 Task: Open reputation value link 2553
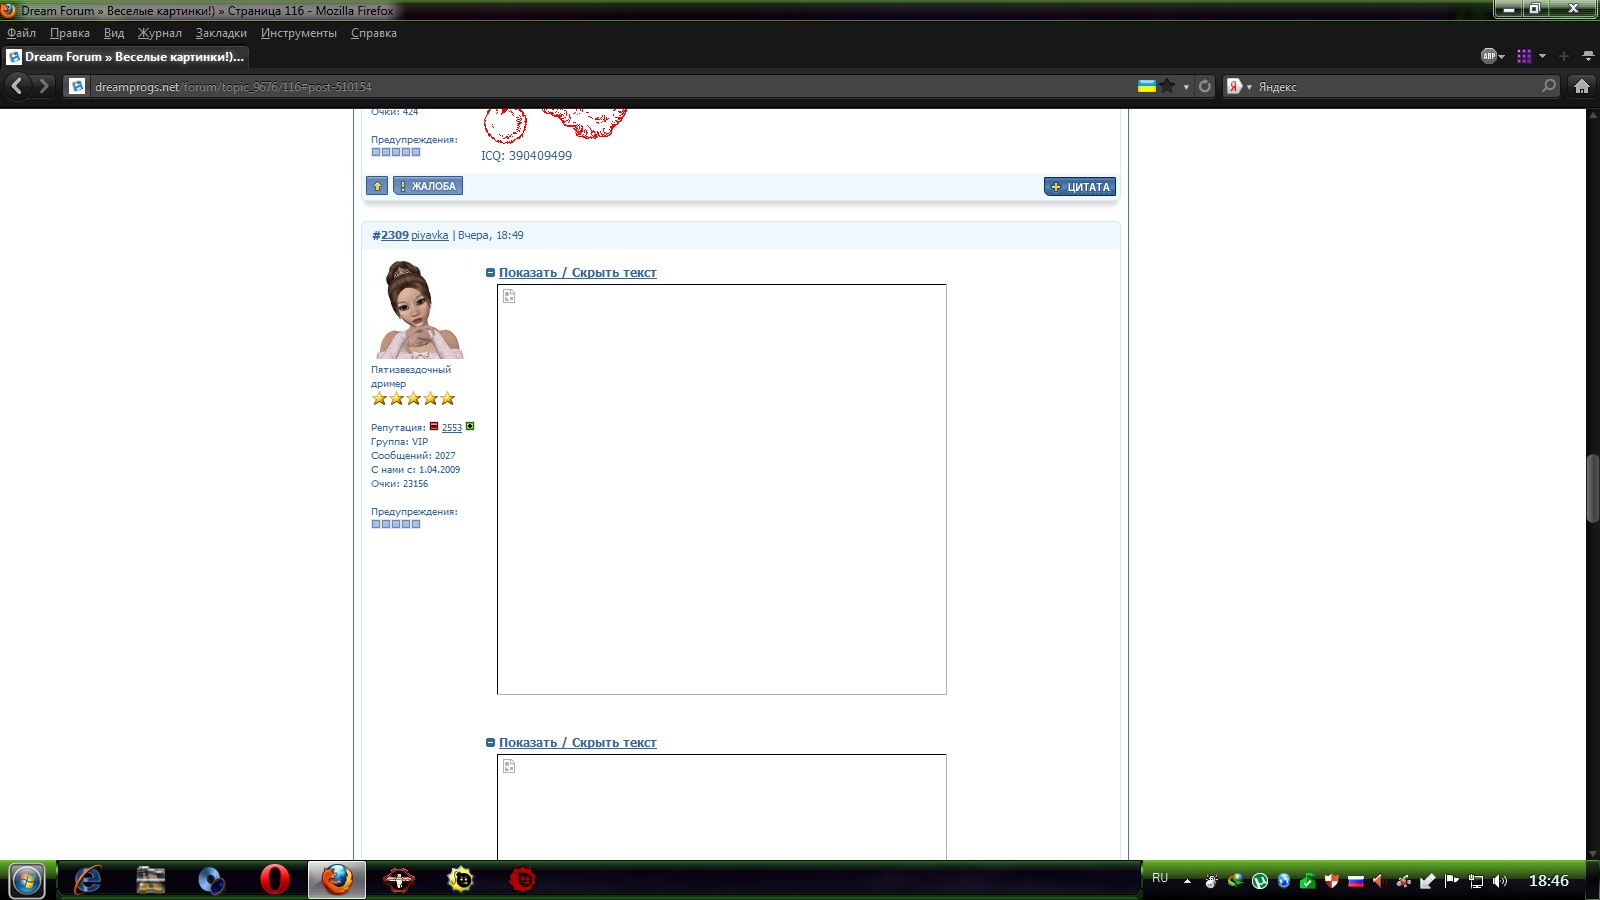[x=452, y=427]
